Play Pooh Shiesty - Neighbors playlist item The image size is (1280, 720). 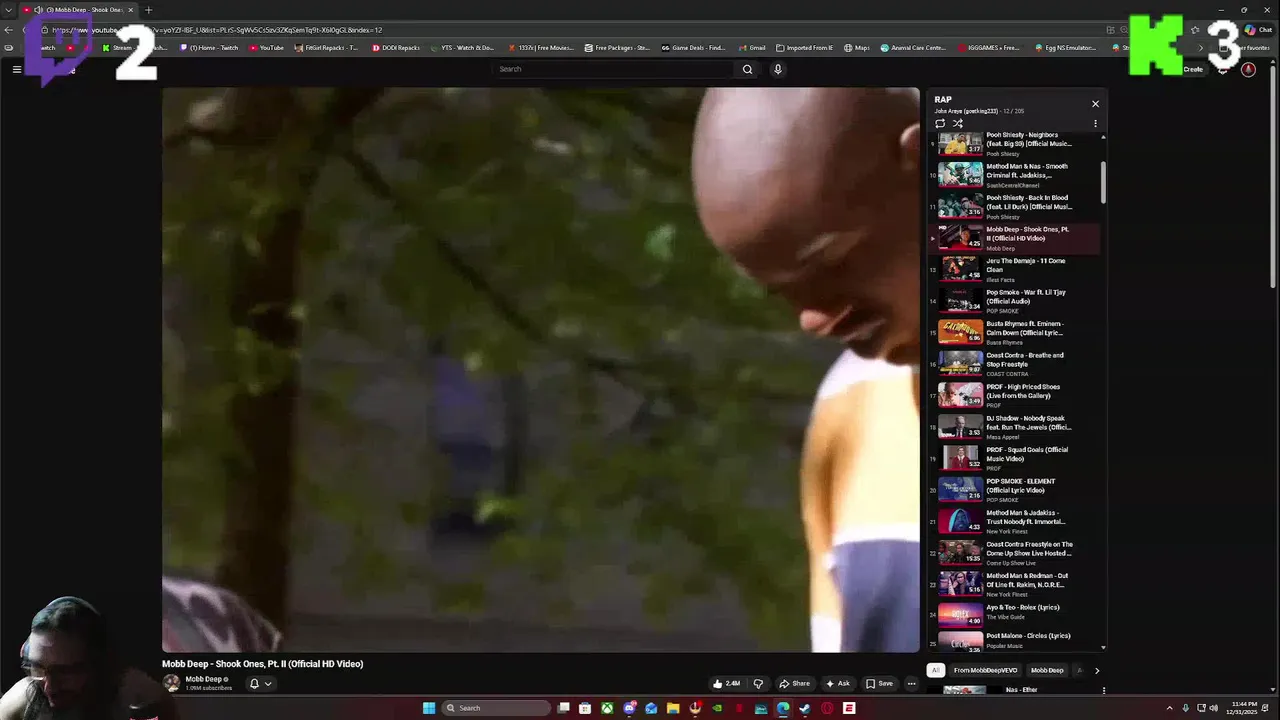point(1015,143)
